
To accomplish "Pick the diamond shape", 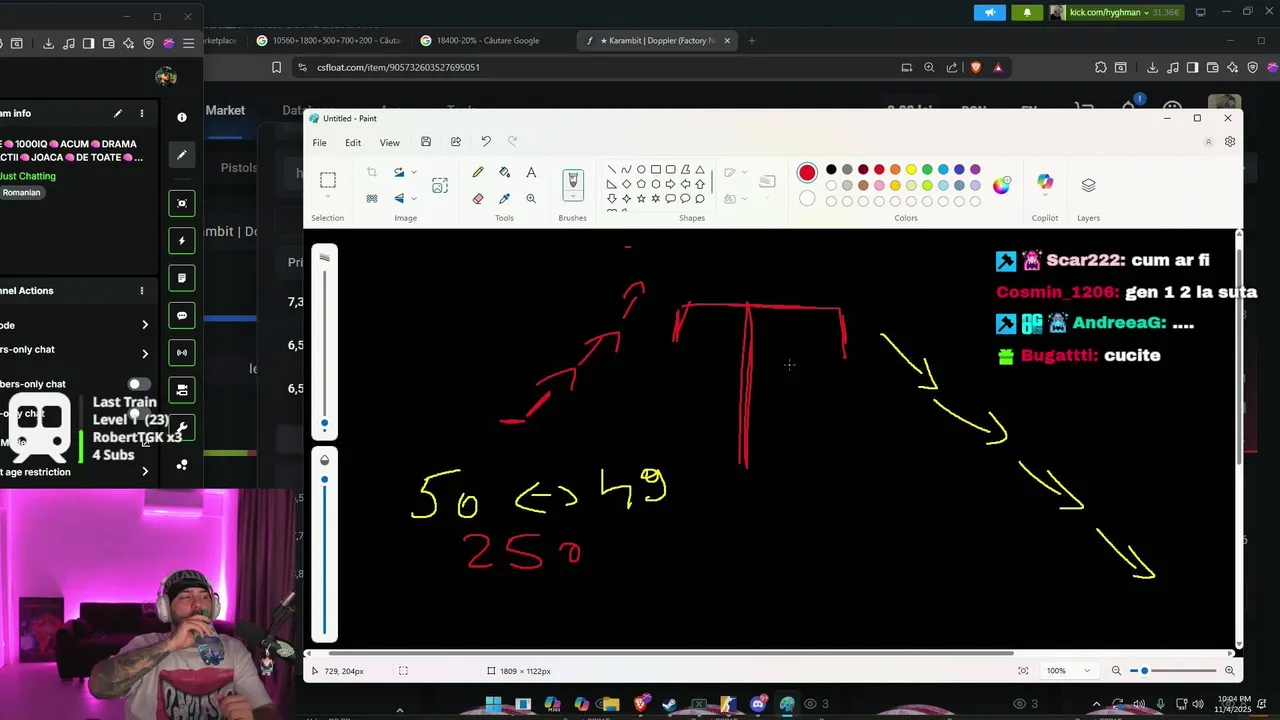I will click(x=626, y=184).
